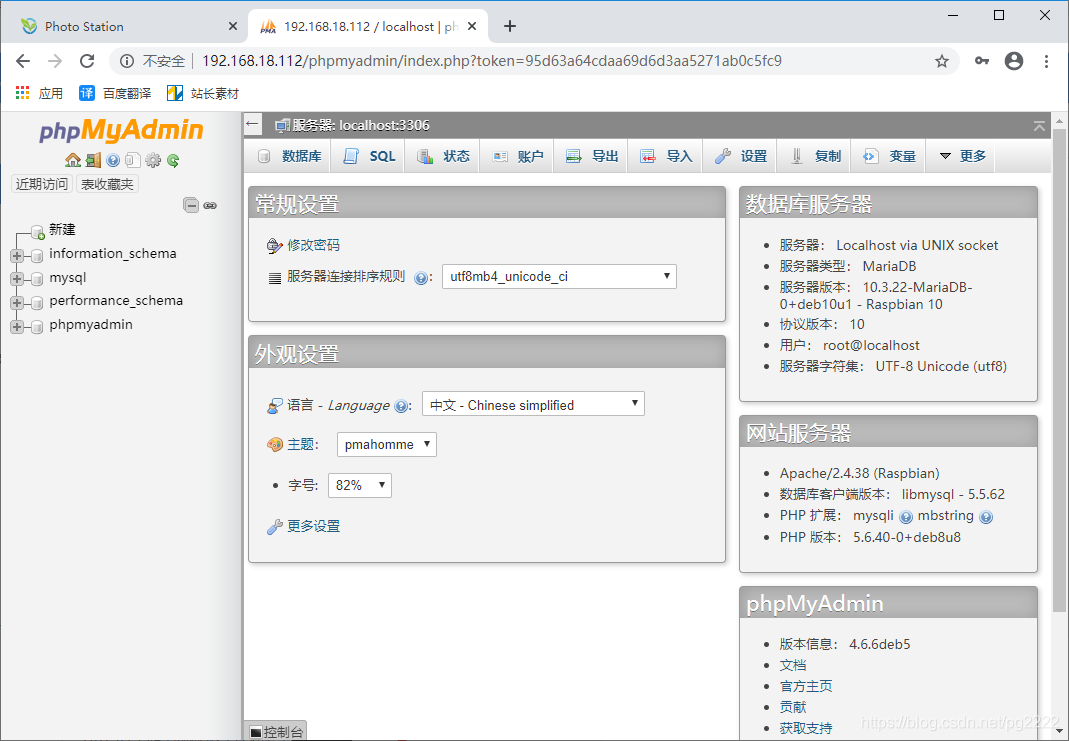Collapse navigation panel with left arrow icon
Image resolution: width=1069 pixels, height=741 pixels.
pyautogui.click(x=253, y=124)
